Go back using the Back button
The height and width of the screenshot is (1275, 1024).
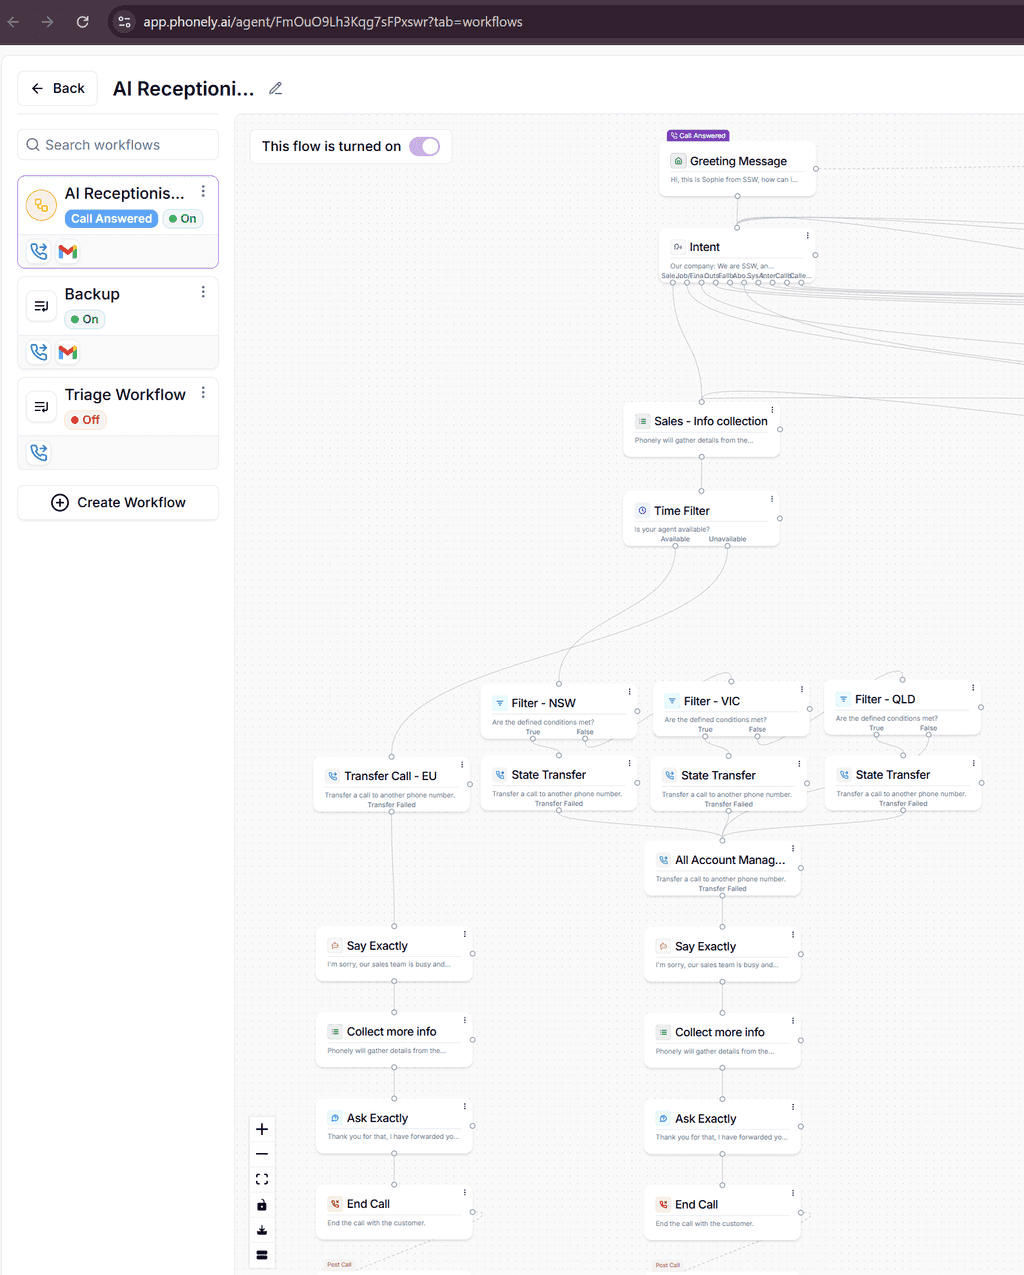click(58, 89)
